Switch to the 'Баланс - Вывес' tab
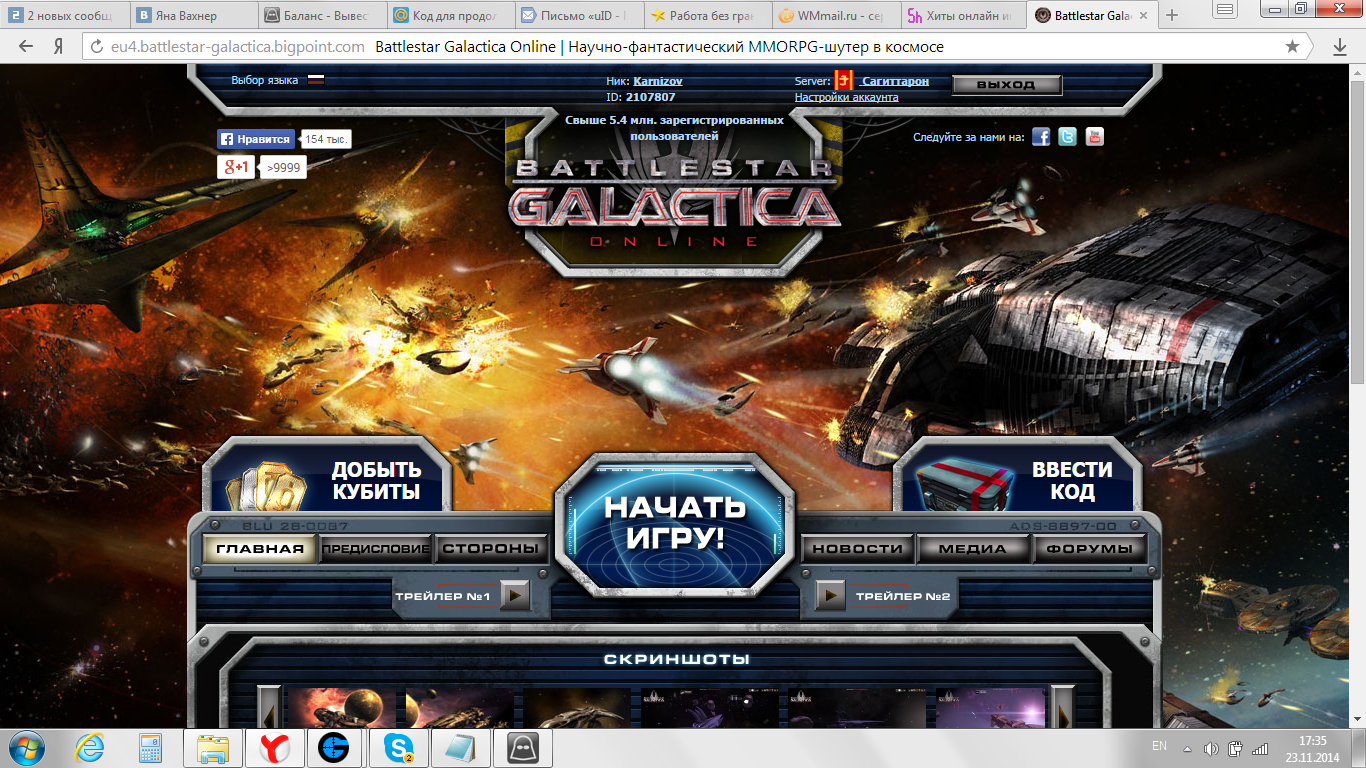The width and height of the screenshot is (1366, 768). coord(320,15)
